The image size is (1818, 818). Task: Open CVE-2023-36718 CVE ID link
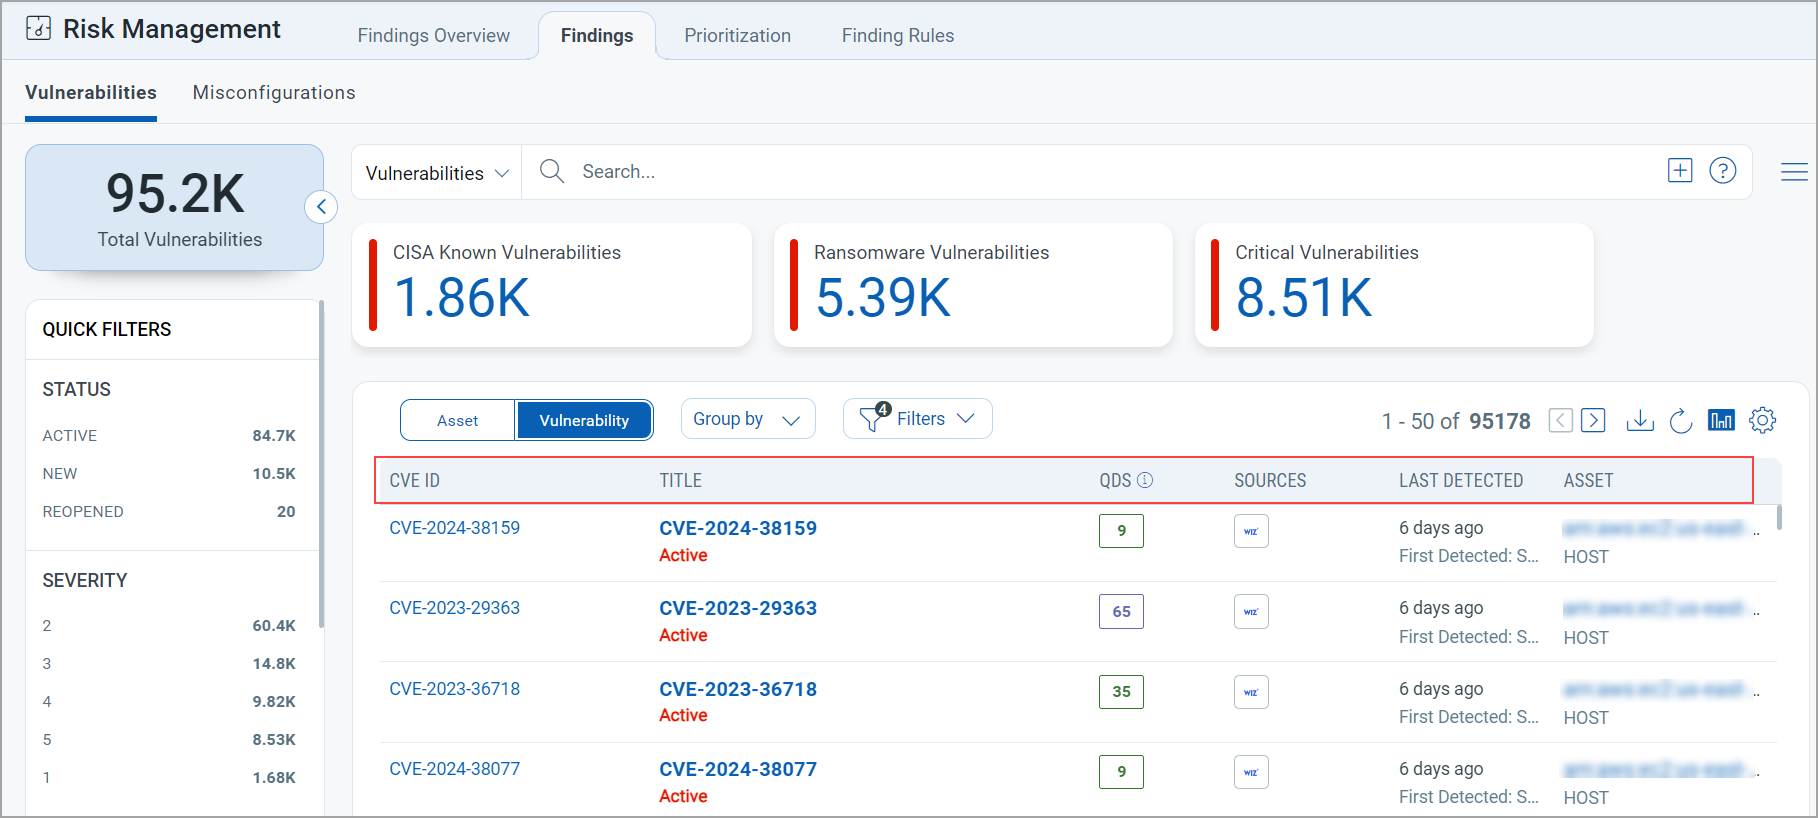pyautogui.click(x=455, y=689)
